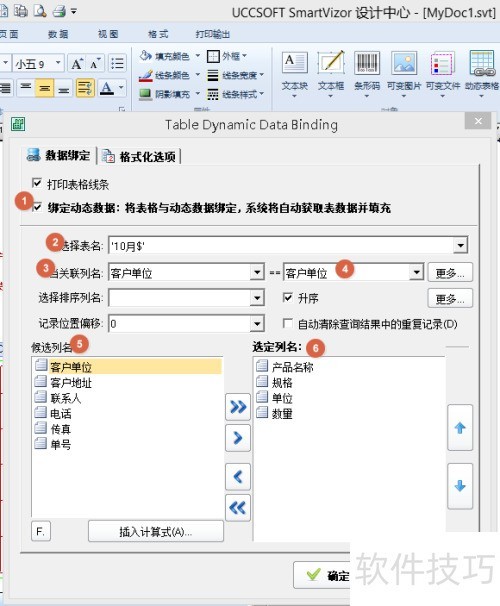The image size is (500, 606).
Task: Click 更多... button beside 升序
Action: point(450,298)
